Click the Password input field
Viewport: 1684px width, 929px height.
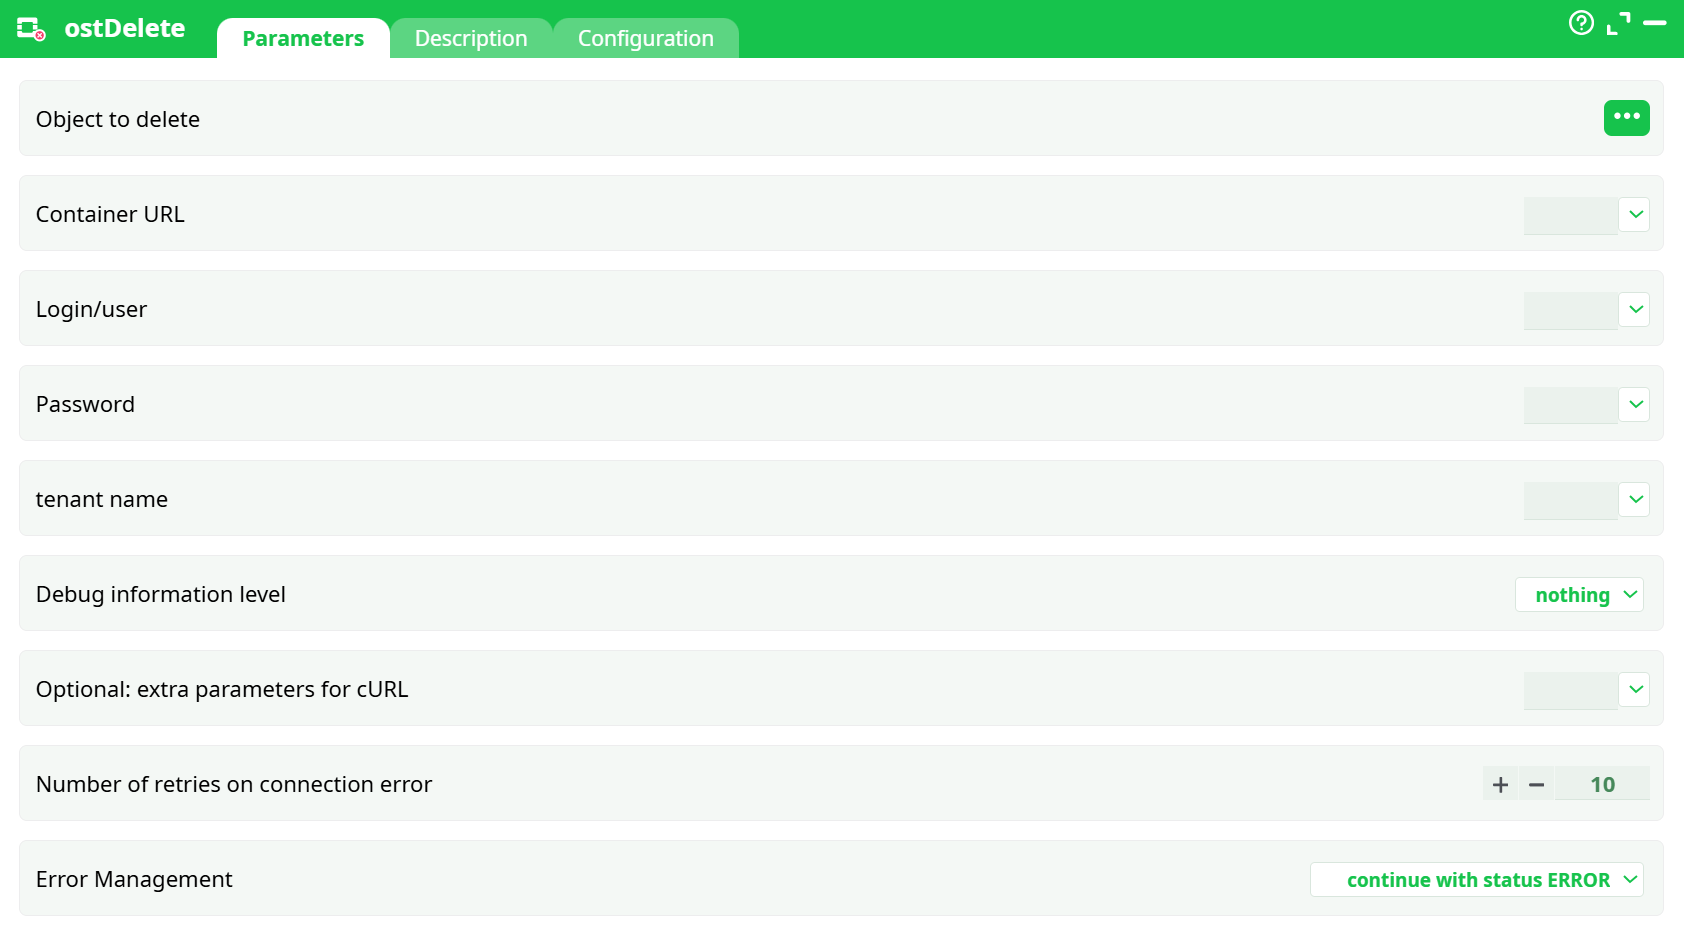point(1570,405)
